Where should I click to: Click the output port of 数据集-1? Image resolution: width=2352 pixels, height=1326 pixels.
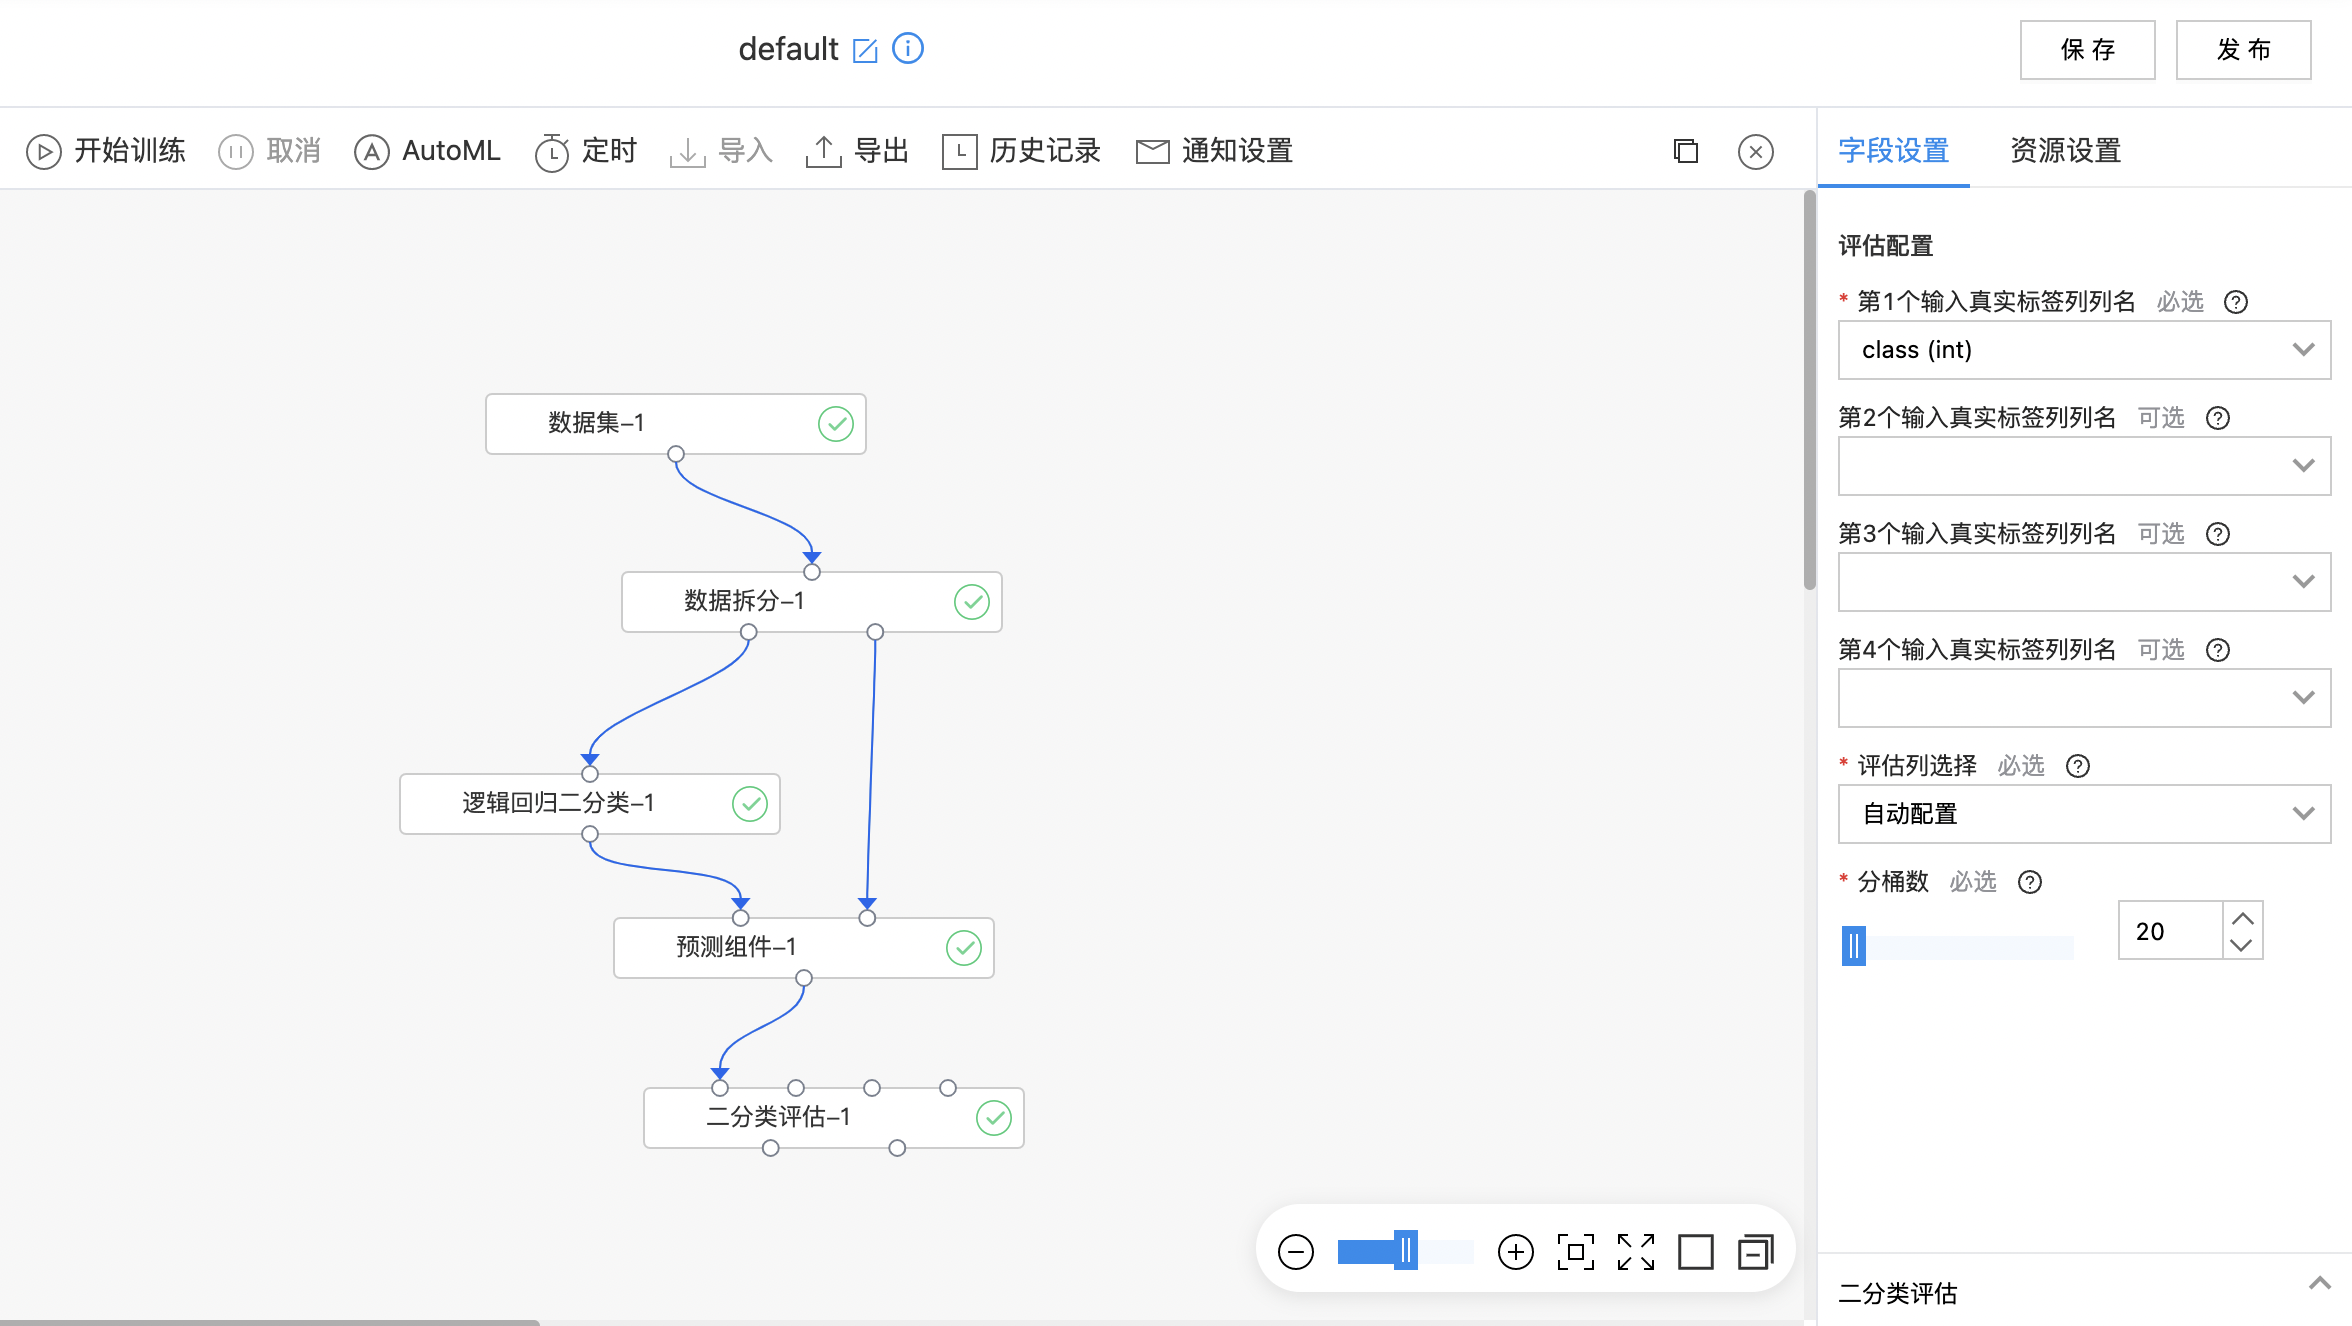point(676,454)
